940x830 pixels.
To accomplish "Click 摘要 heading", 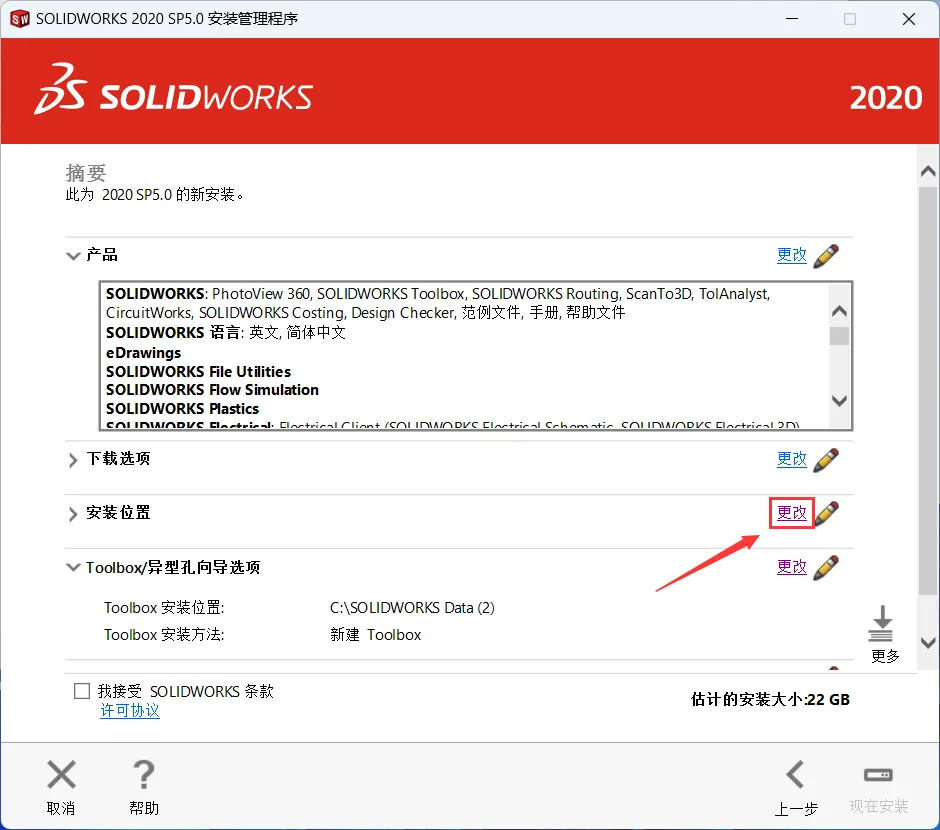I will (x=86, y=173).
